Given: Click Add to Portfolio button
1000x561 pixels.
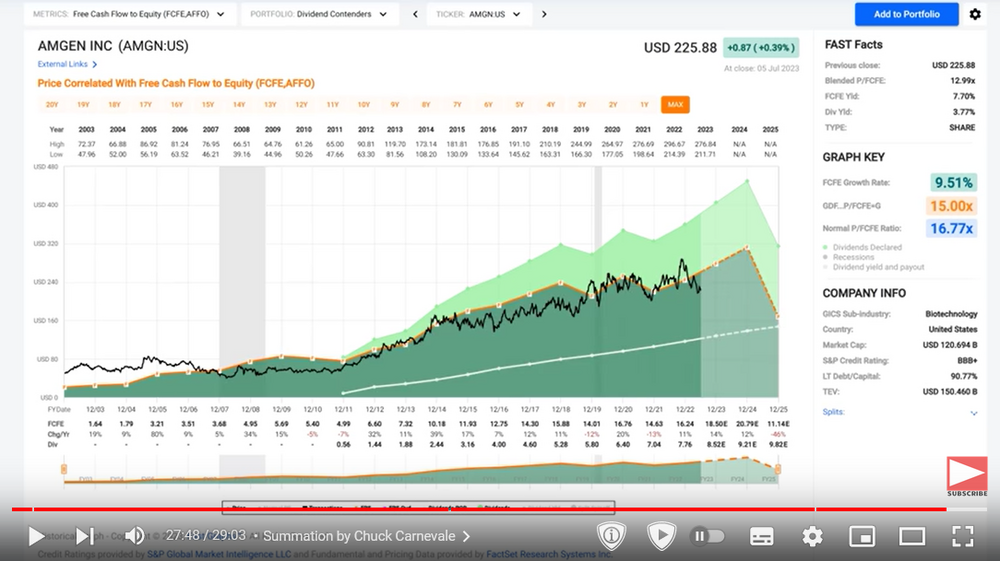Looking at the screenshot, I should coord(906,14).
